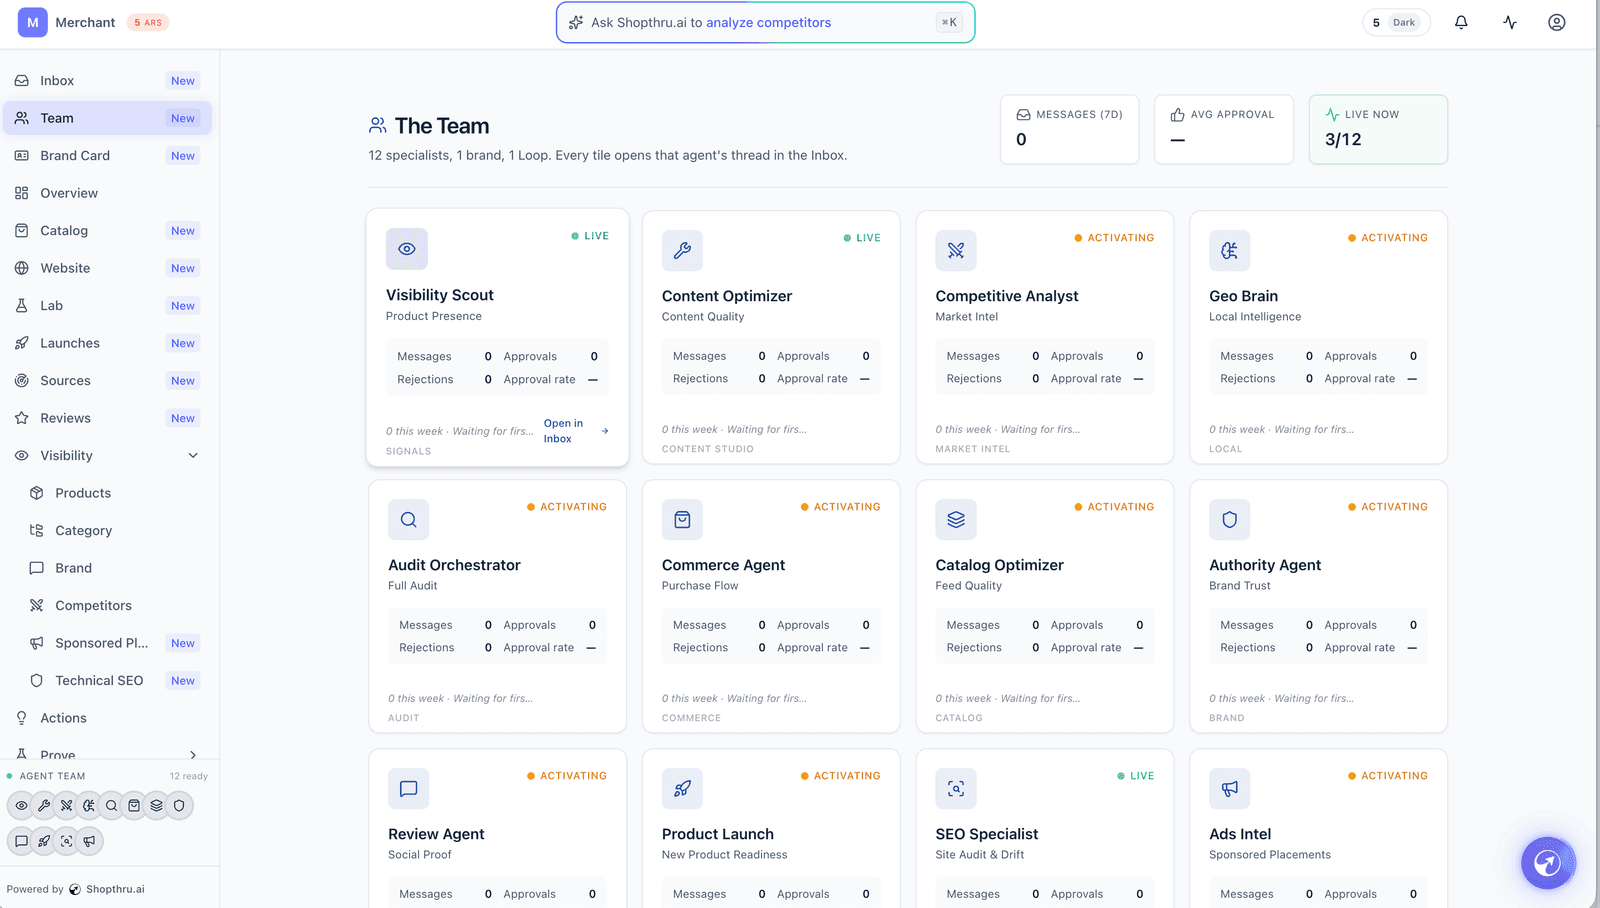Open Category under Visibility

click(x=114, y=531)
